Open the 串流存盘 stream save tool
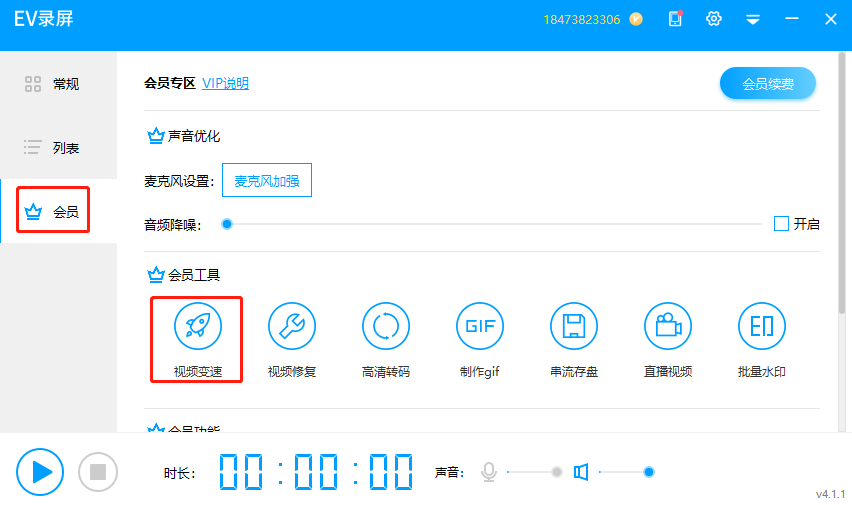The height and width of the screenshot is (505, 852). pyautogui.click(x=574, y=340)
